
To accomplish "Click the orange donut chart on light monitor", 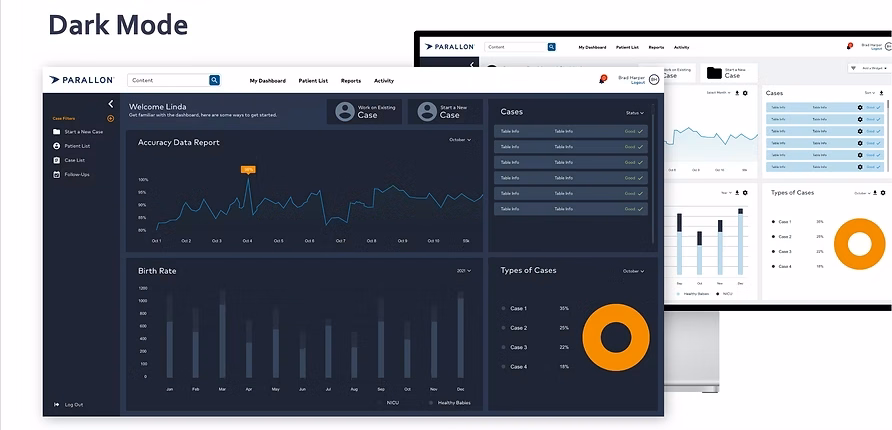I will tap(860, 243).
